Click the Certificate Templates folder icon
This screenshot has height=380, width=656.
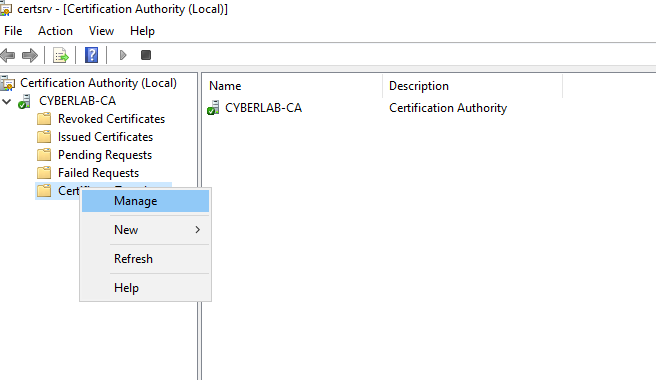tap(44, 191)
